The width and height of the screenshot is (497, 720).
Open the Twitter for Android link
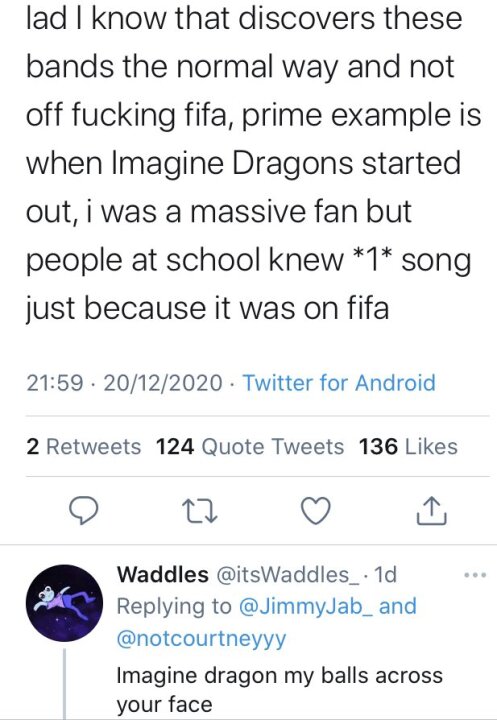(339, 382)
